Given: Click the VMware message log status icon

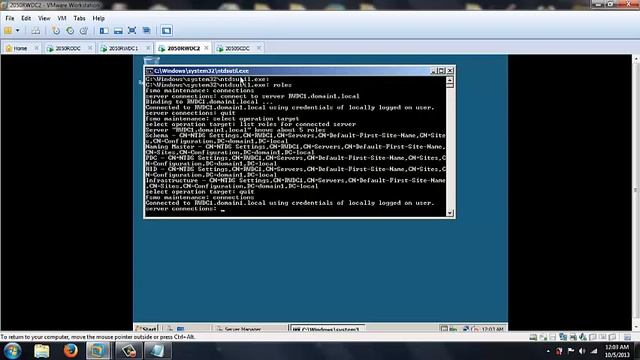Looking at the screenshot, I should (x=627, y=337).
